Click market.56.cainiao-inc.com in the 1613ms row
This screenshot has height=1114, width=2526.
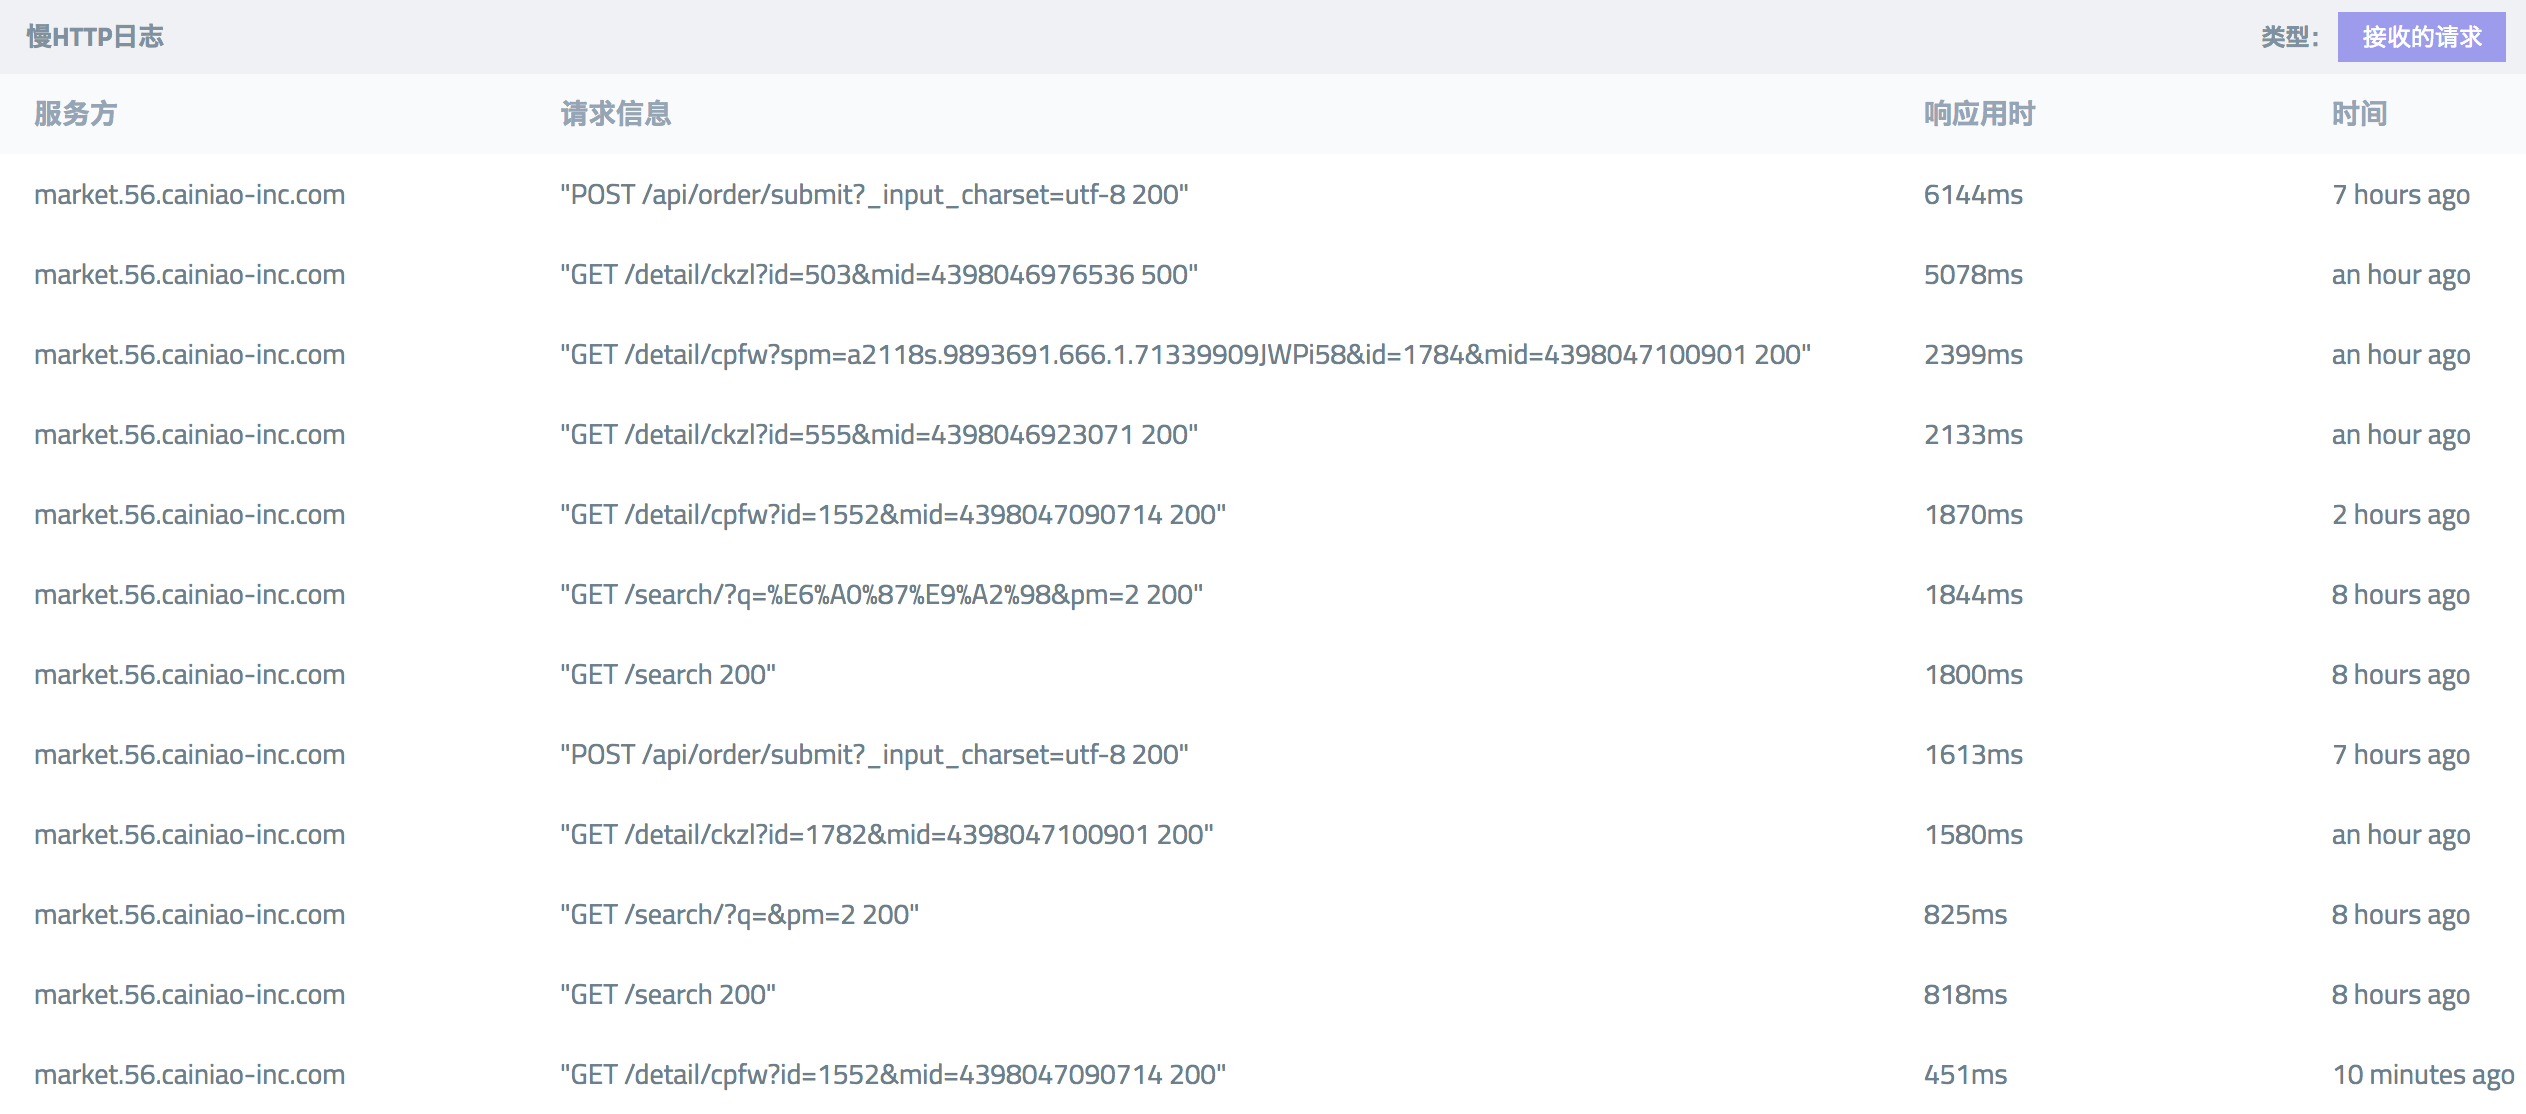[190, 754]
